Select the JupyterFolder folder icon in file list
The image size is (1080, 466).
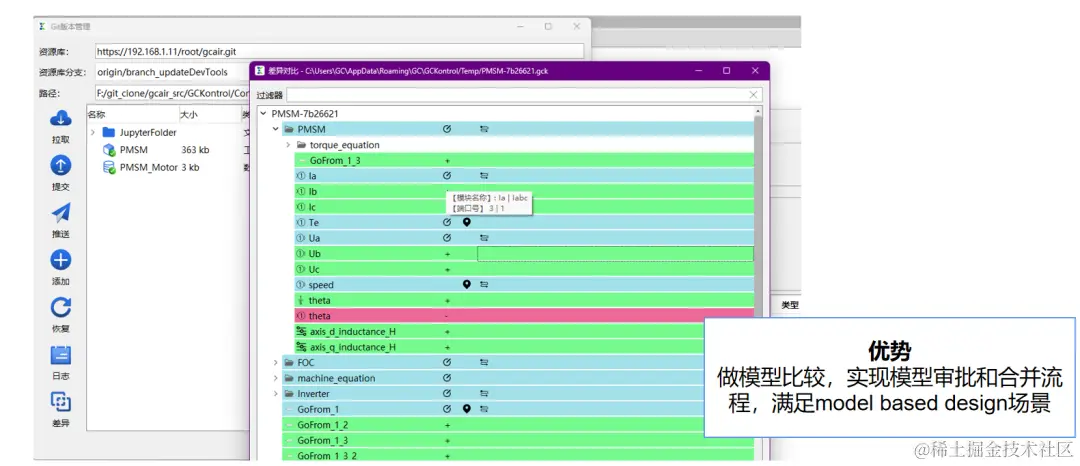pyautogui.click(x=108, y=132)
